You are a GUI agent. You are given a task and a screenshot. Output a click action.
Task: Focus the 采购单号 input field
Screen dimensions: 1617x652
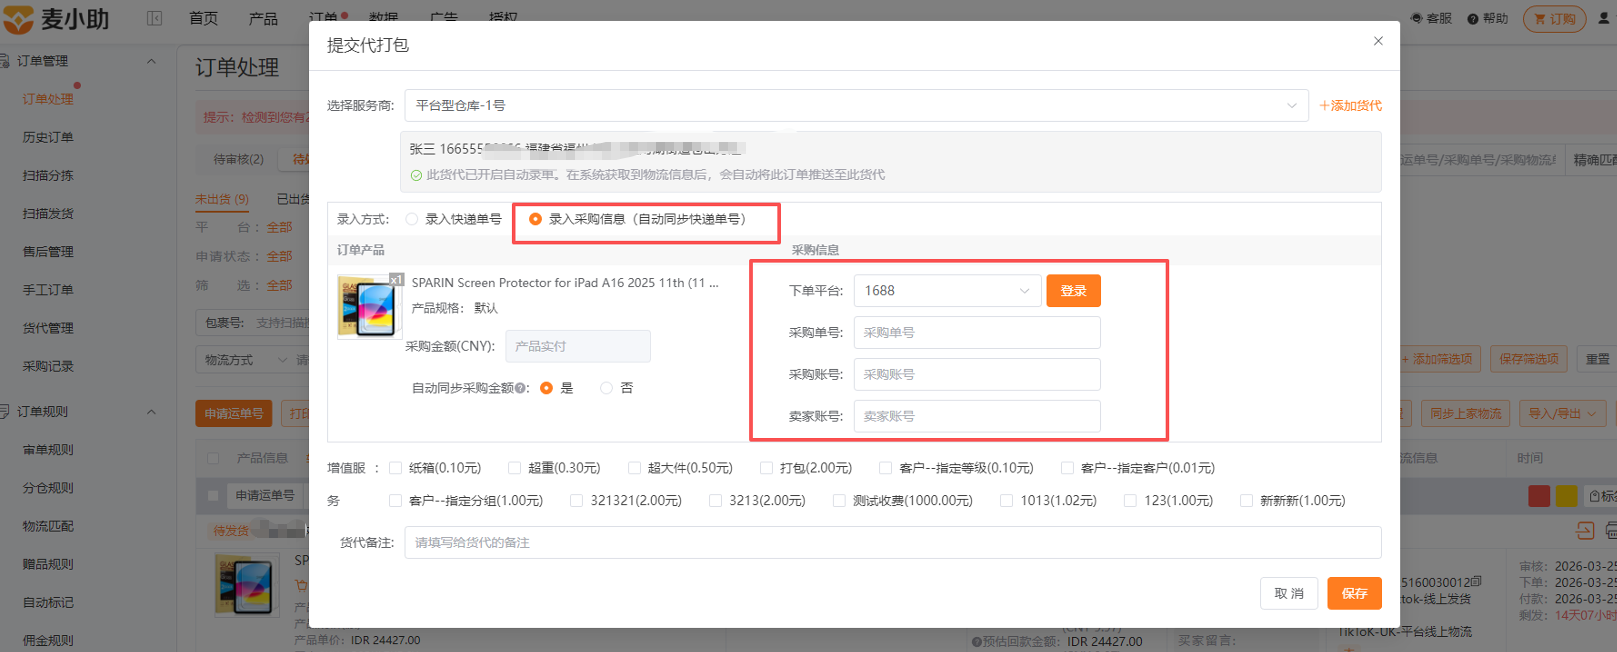(977, 333)
